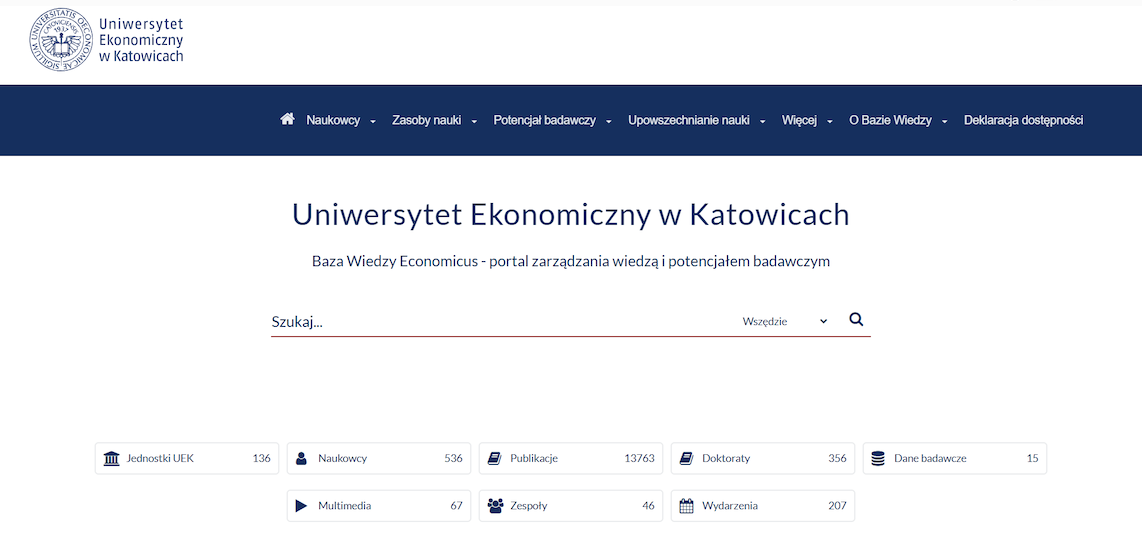
Task: Click the Dane badawcze count 15
Action: 1033,459
